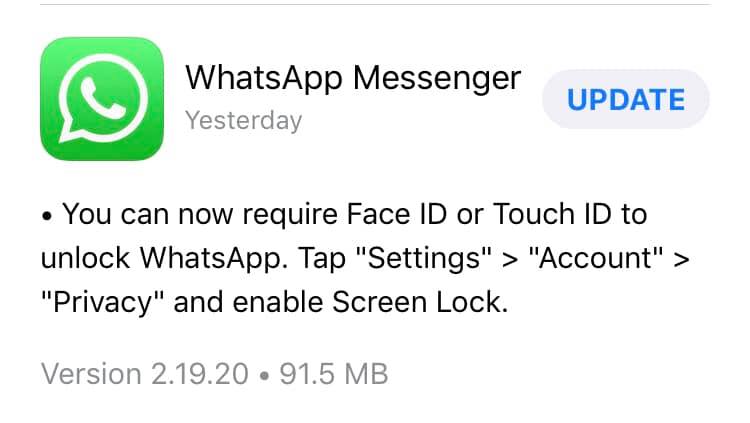Tap the 91.5 MB file size text
This screenshot has height=423, width=750.
334,374
